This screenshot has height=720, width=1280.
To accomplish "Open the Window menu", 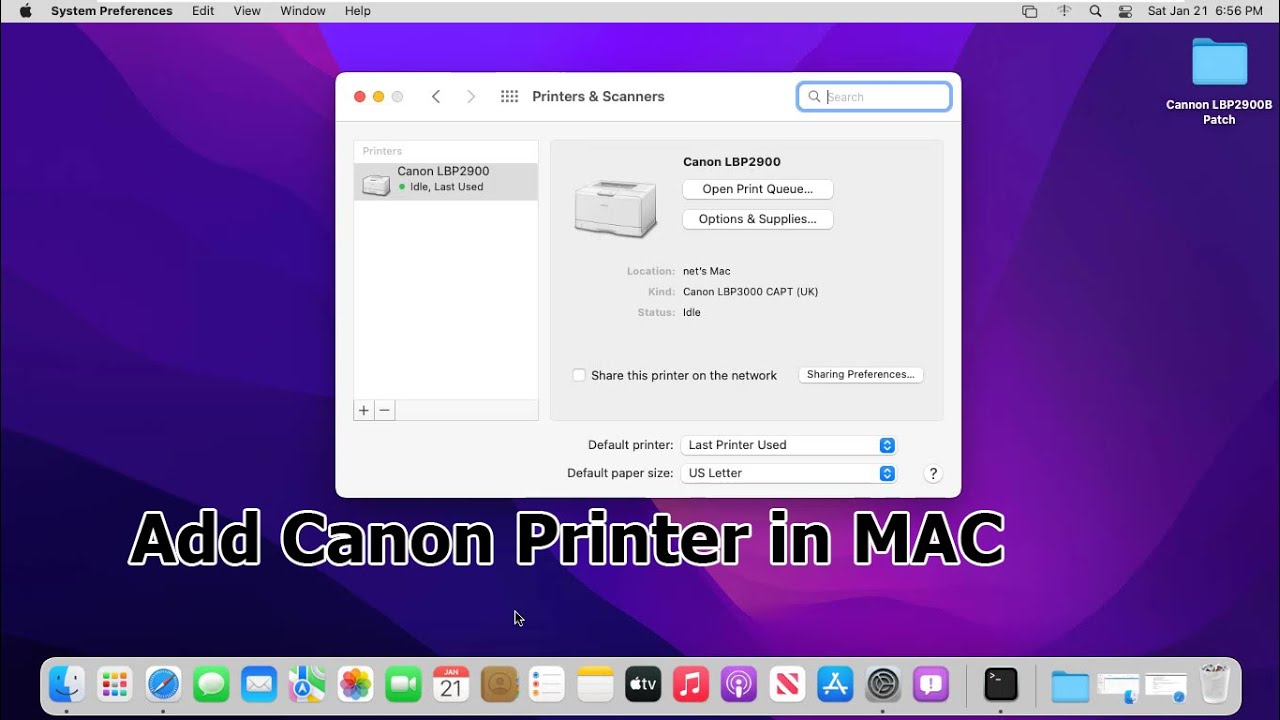I will [x=303, y=11].
